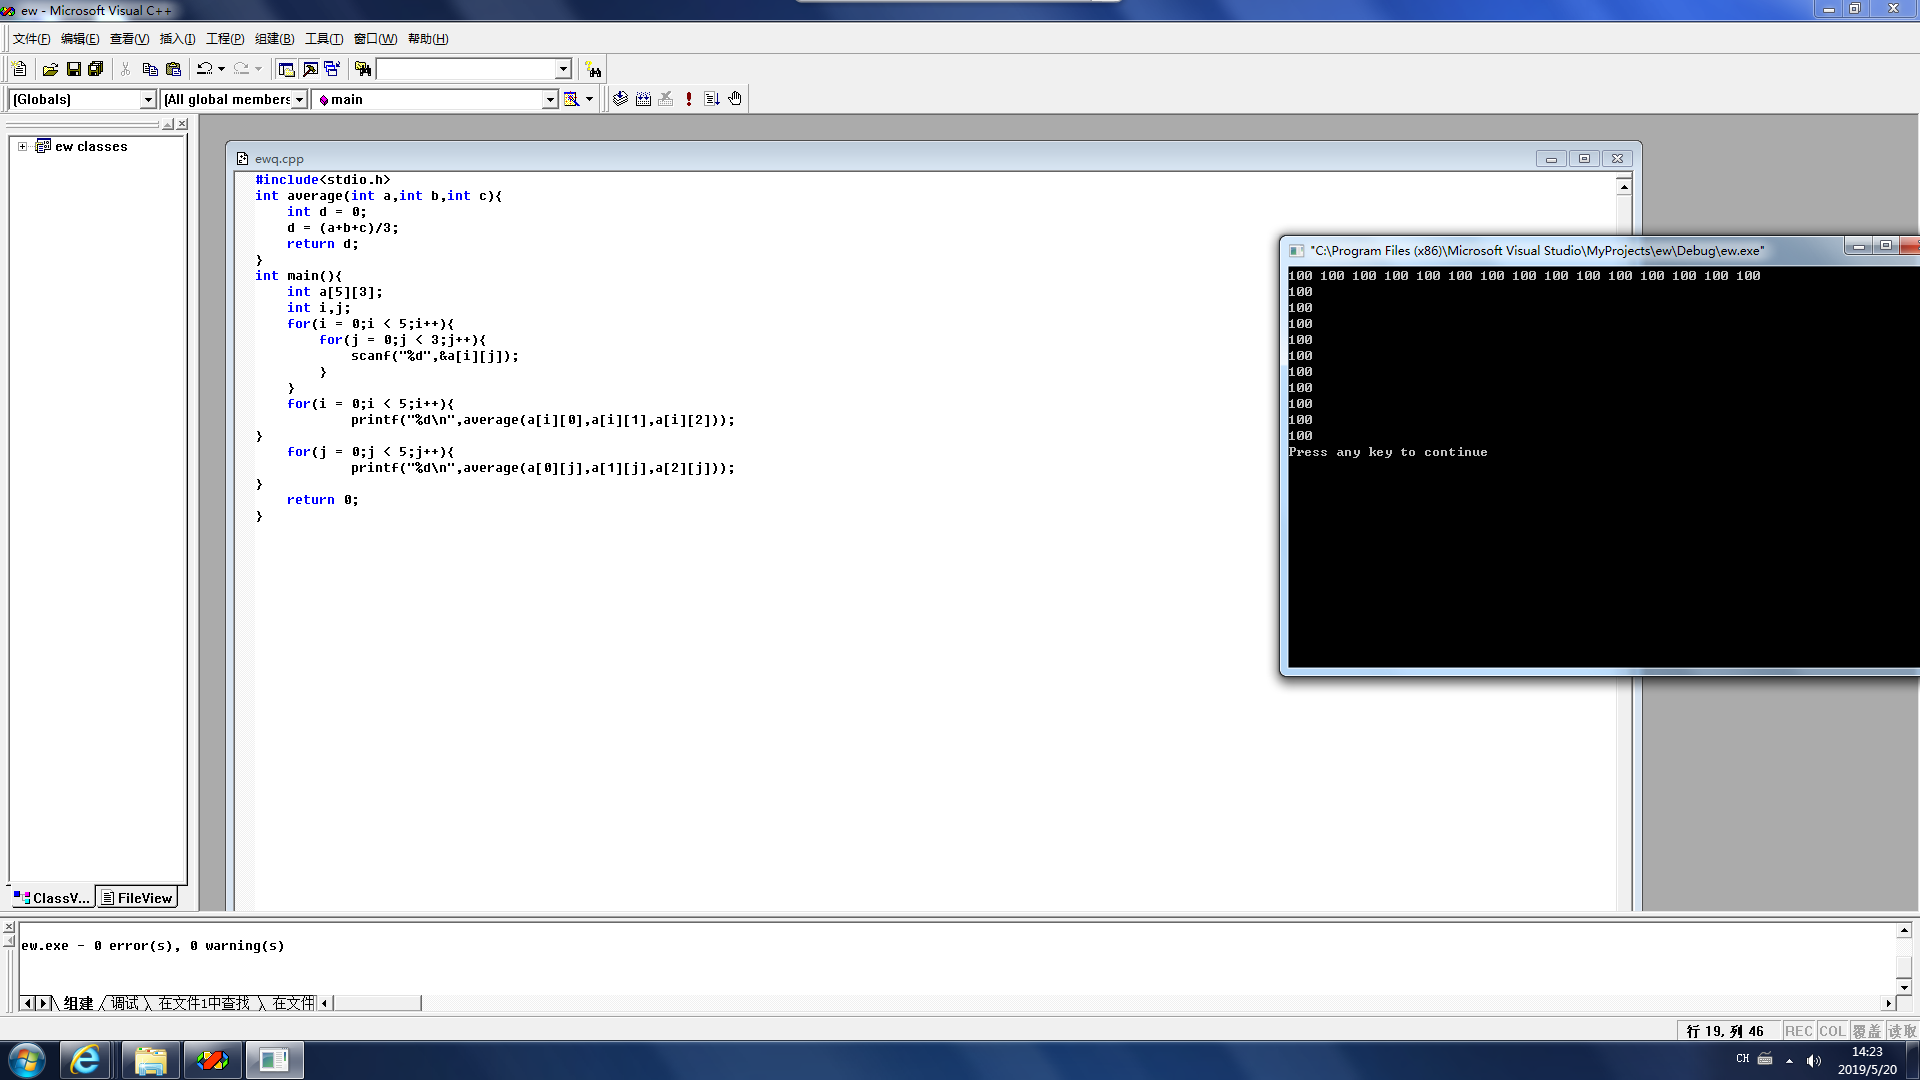Click the Open file icon

[50, 69]
